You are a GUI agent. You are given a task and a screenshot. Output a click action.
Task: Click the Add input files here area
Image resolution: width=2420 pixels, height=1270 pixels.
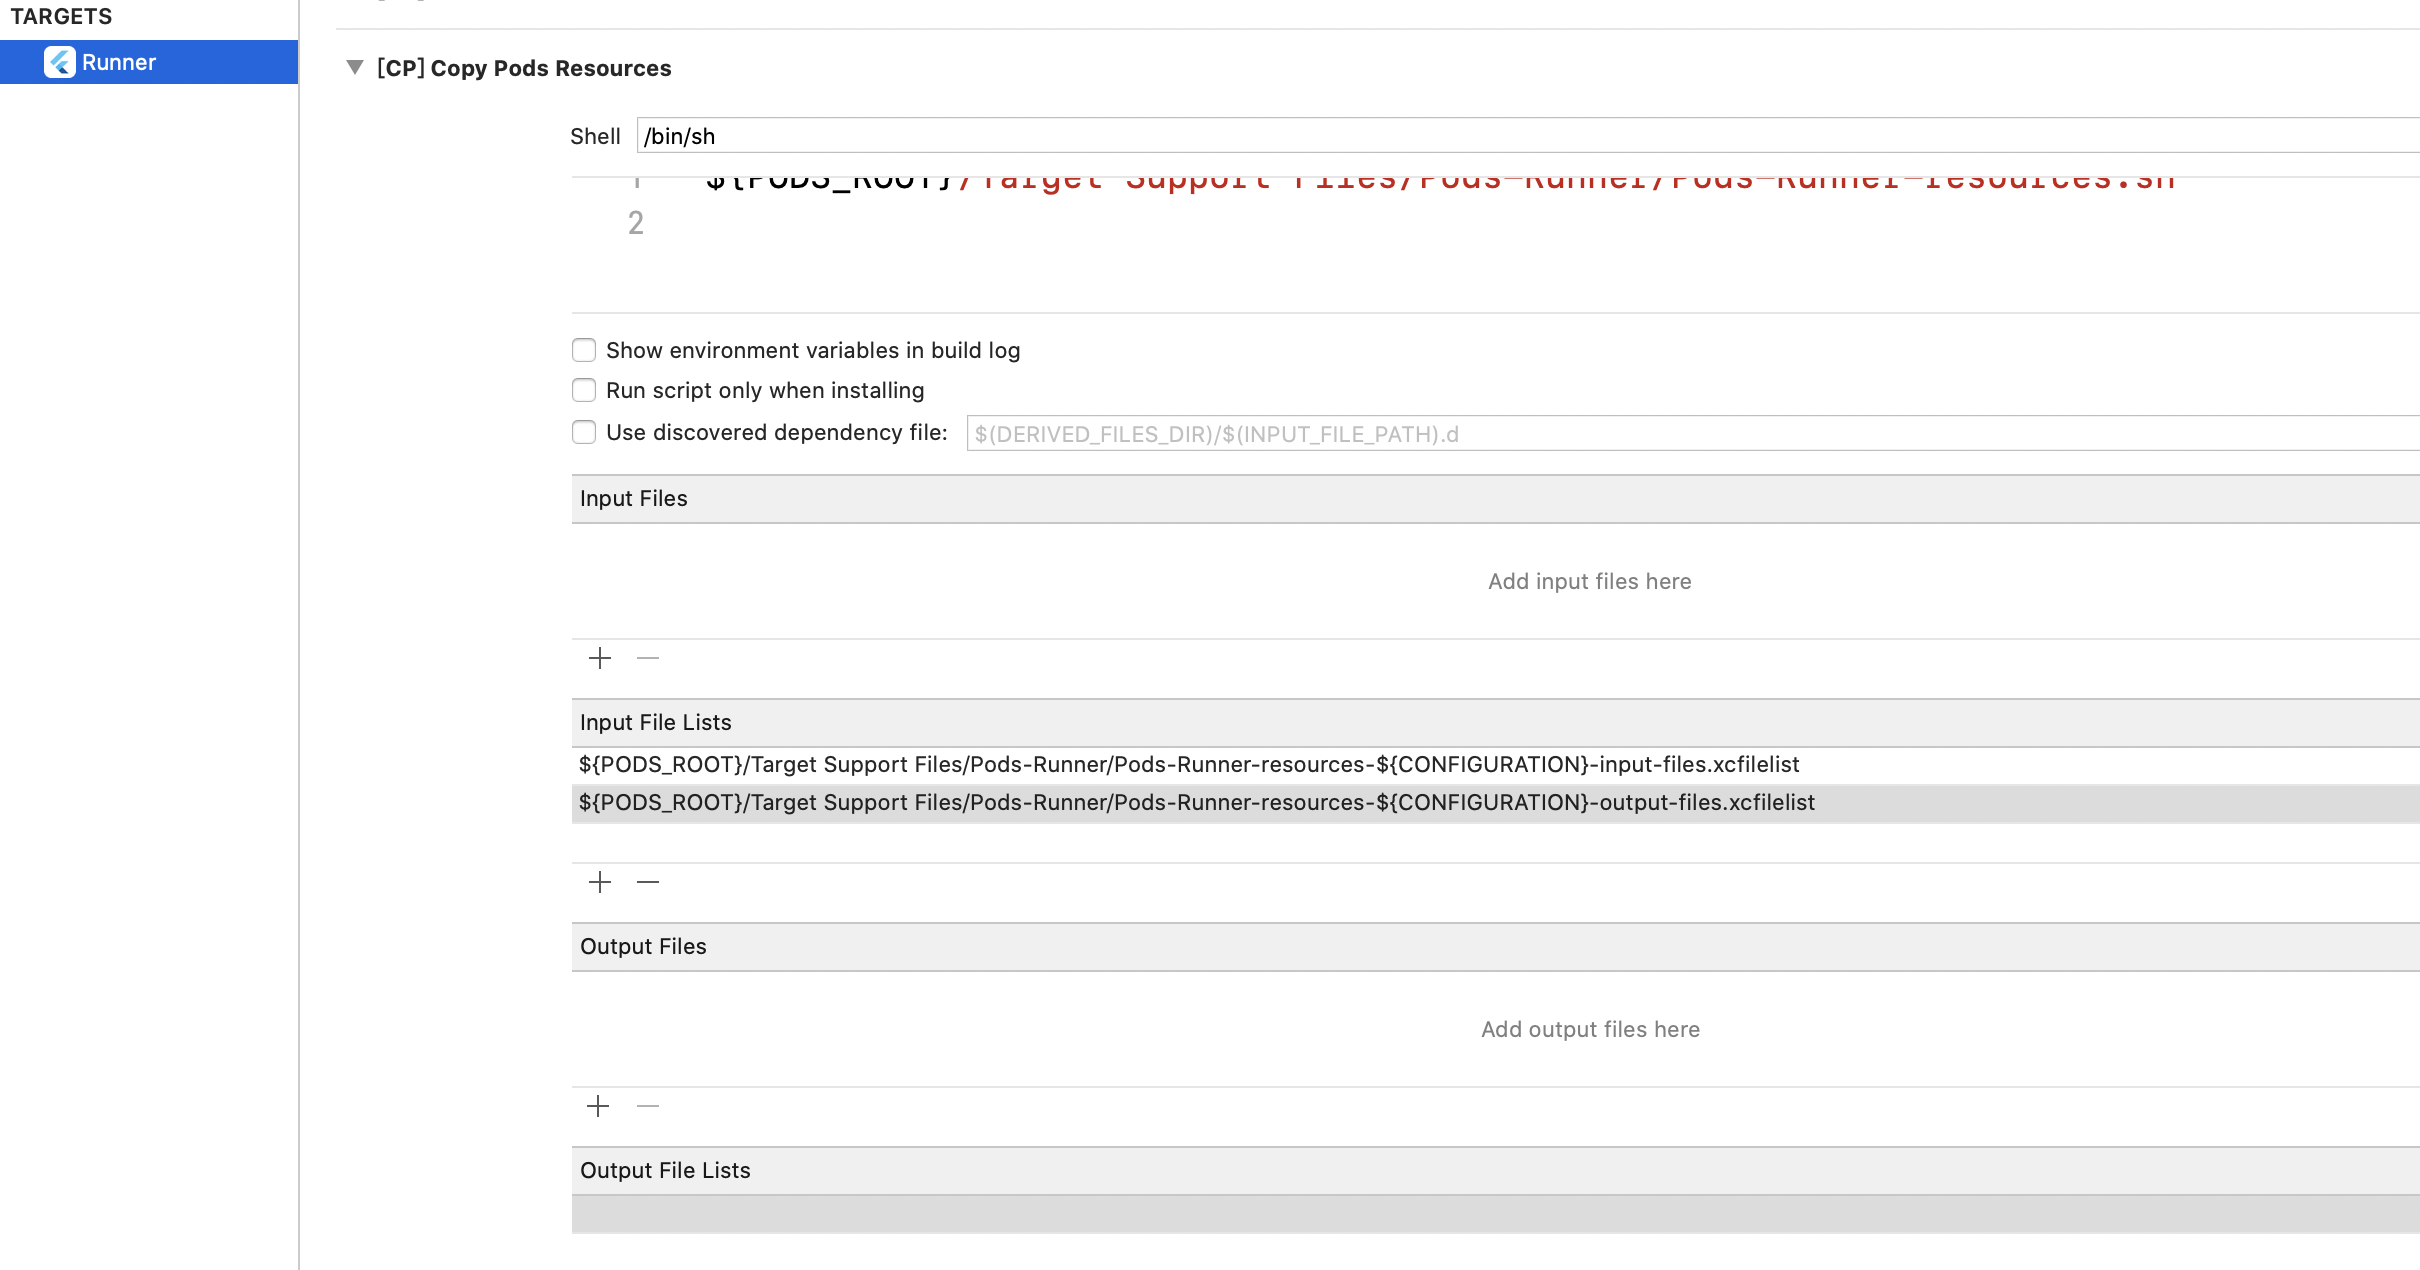[x=1589, y=582]
